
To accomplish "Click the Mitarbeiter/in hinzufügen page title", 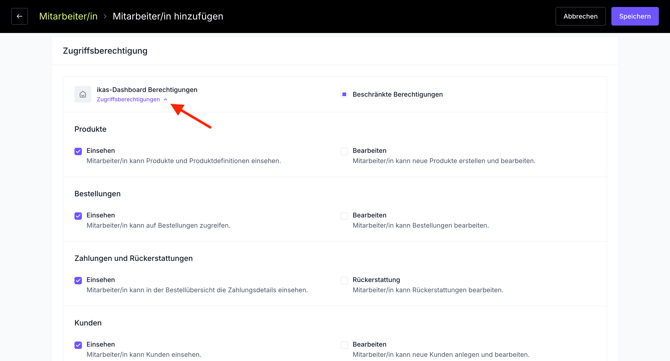I will (168, 17).
